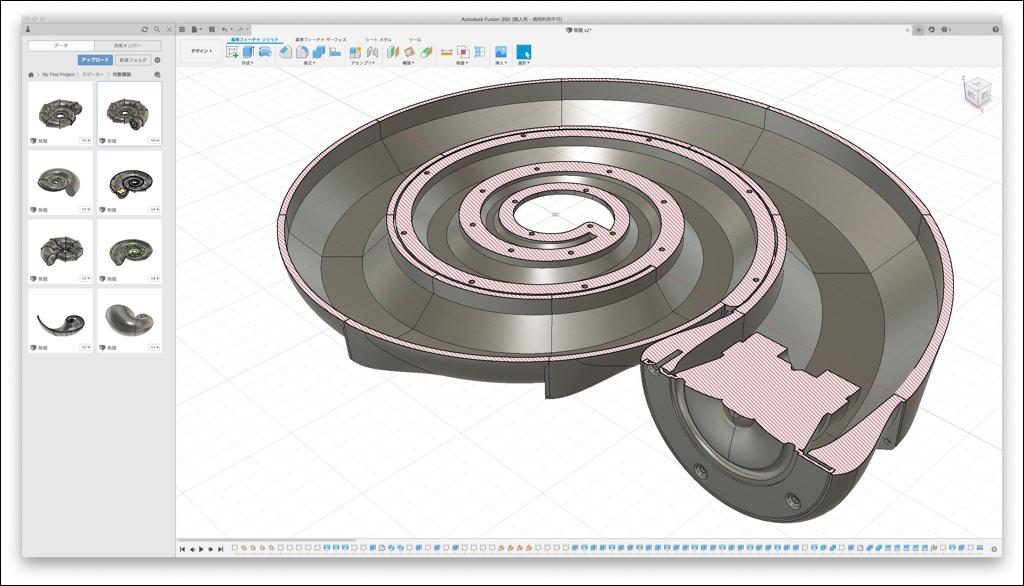Viewport: 1024px width, 586px height.
Task: Activate the Select tool icon
Action: point(524,52)
